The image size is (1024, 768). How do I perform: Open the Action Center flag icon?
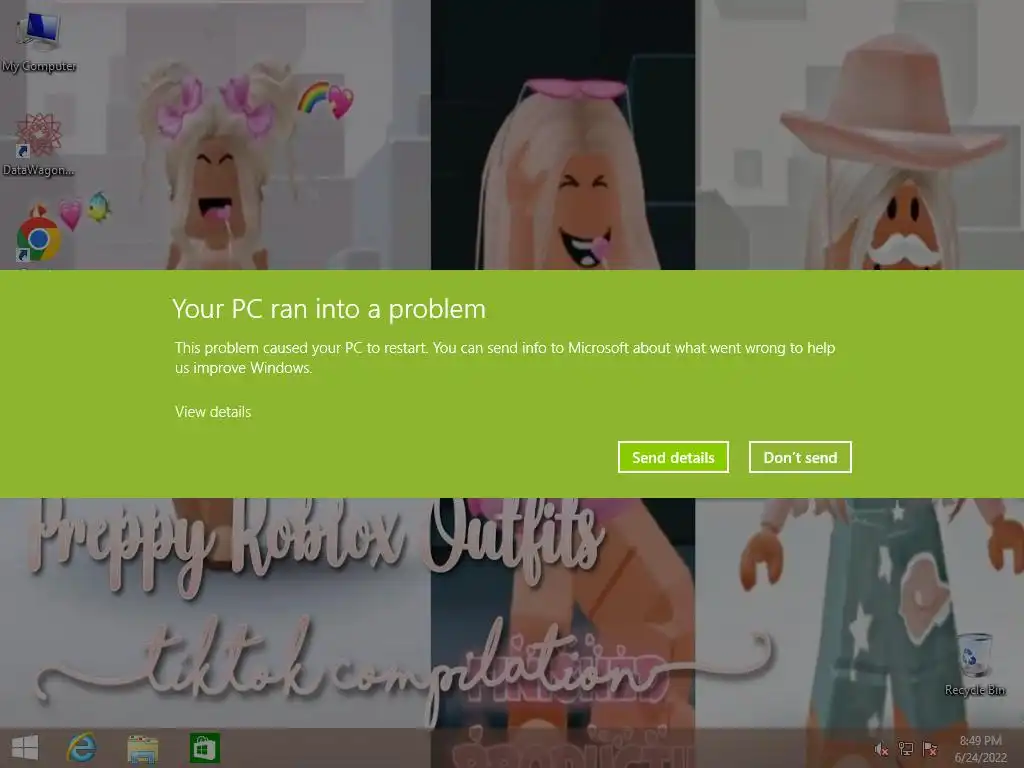point(930,749)
